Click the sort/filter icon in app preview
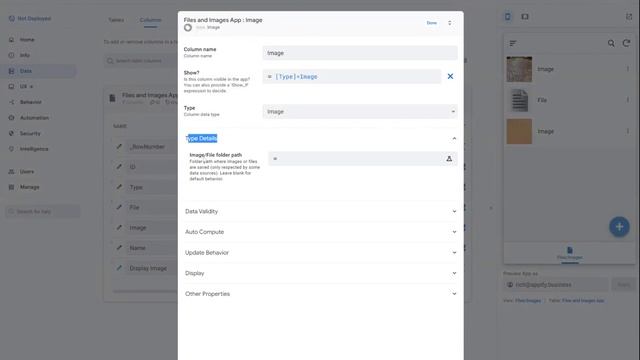The width and height of the screenshot is (640, 360). pyautogui.click(x=513, y=43)
